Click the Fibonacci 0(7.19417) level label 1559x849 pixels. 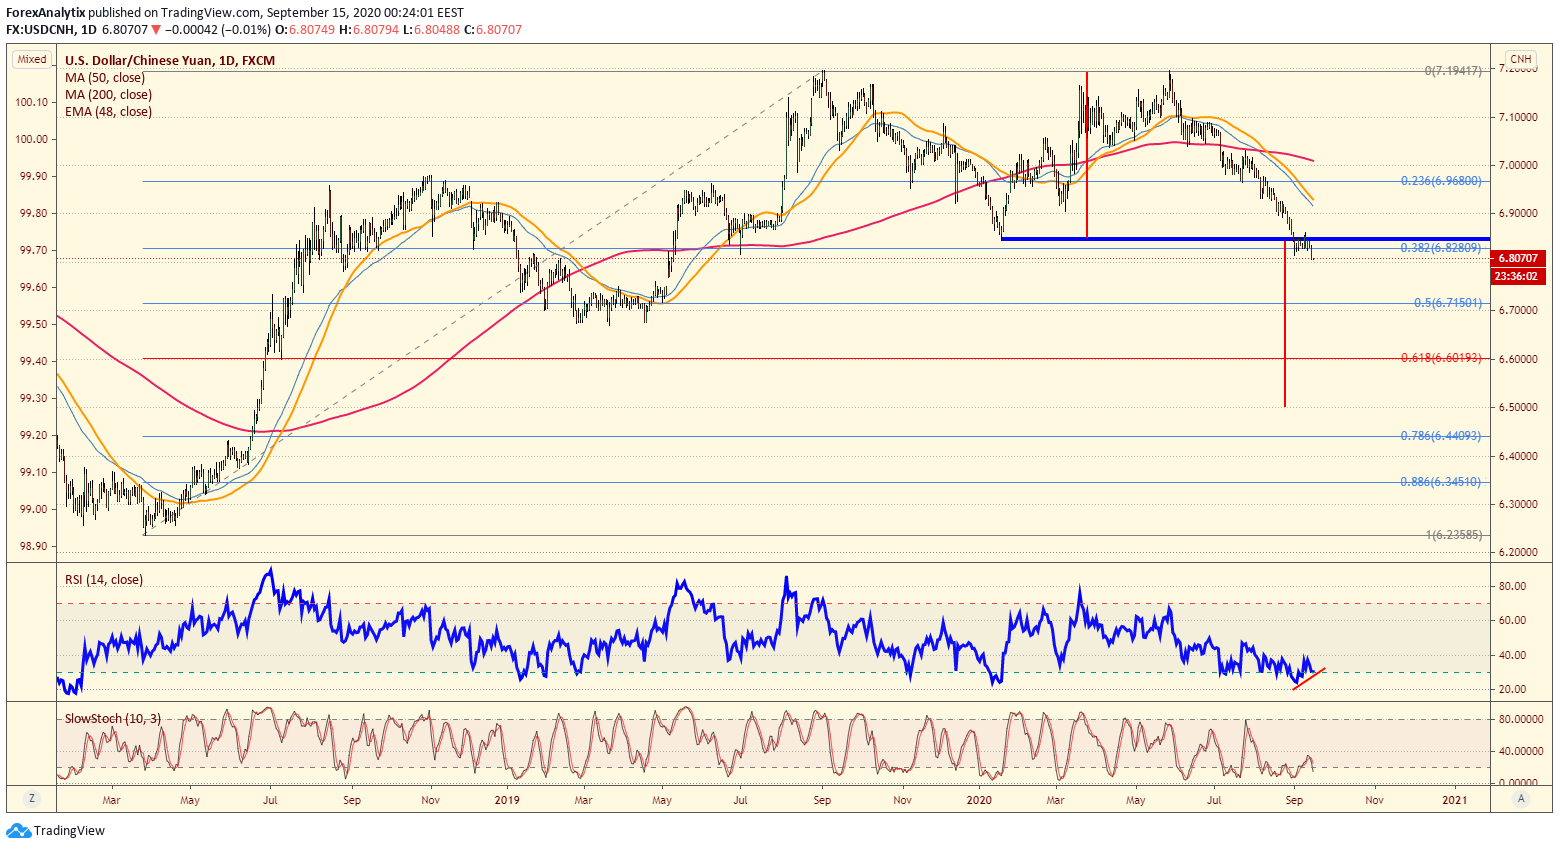click(1453, 71)
